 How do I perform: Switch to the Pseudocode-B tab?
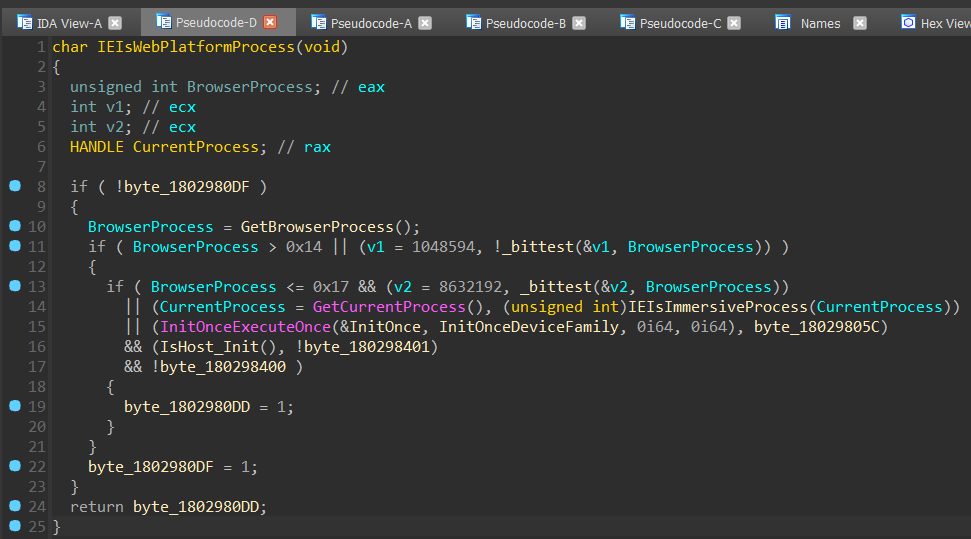(525, 24)
